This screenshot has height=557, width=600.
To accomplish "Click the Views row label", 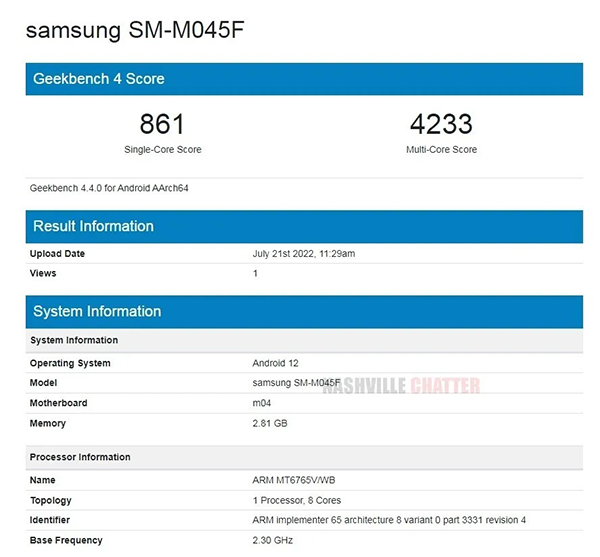I will [43, 273].
